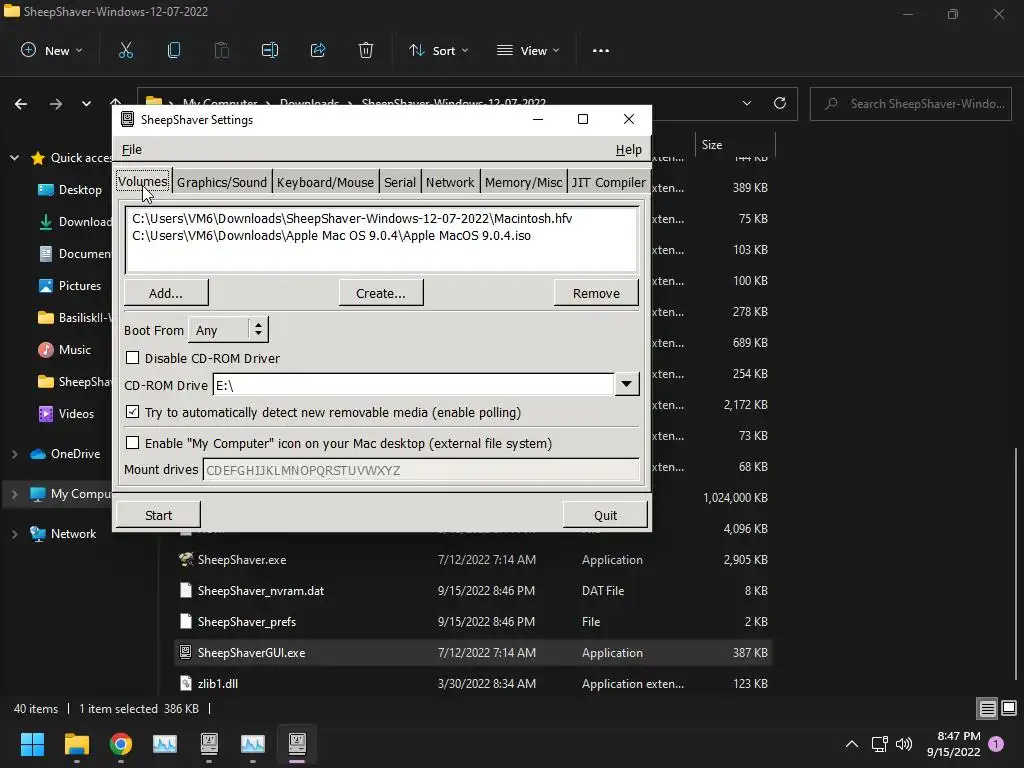The width and height of the screenshot is (1024, 768).
Task: Click the Rename icon in Explorer toolbar
Action: 270,50
